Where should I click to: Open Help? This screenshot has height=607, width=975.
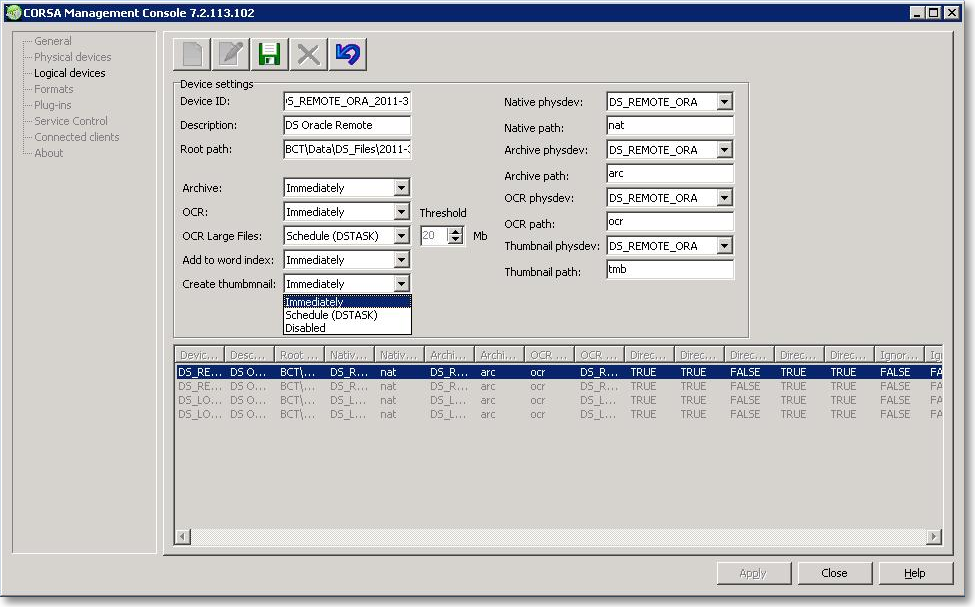[x=915, y=573]
